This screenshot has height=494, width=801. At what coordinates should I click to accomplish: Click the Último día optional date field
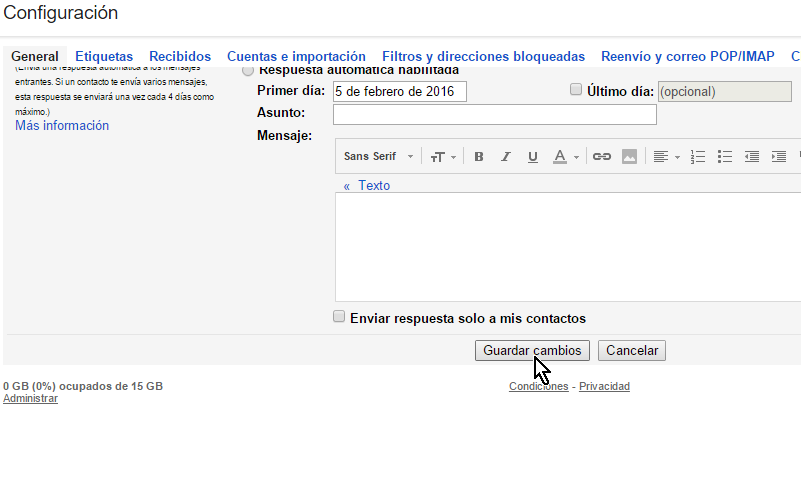(x=724, y=91)
